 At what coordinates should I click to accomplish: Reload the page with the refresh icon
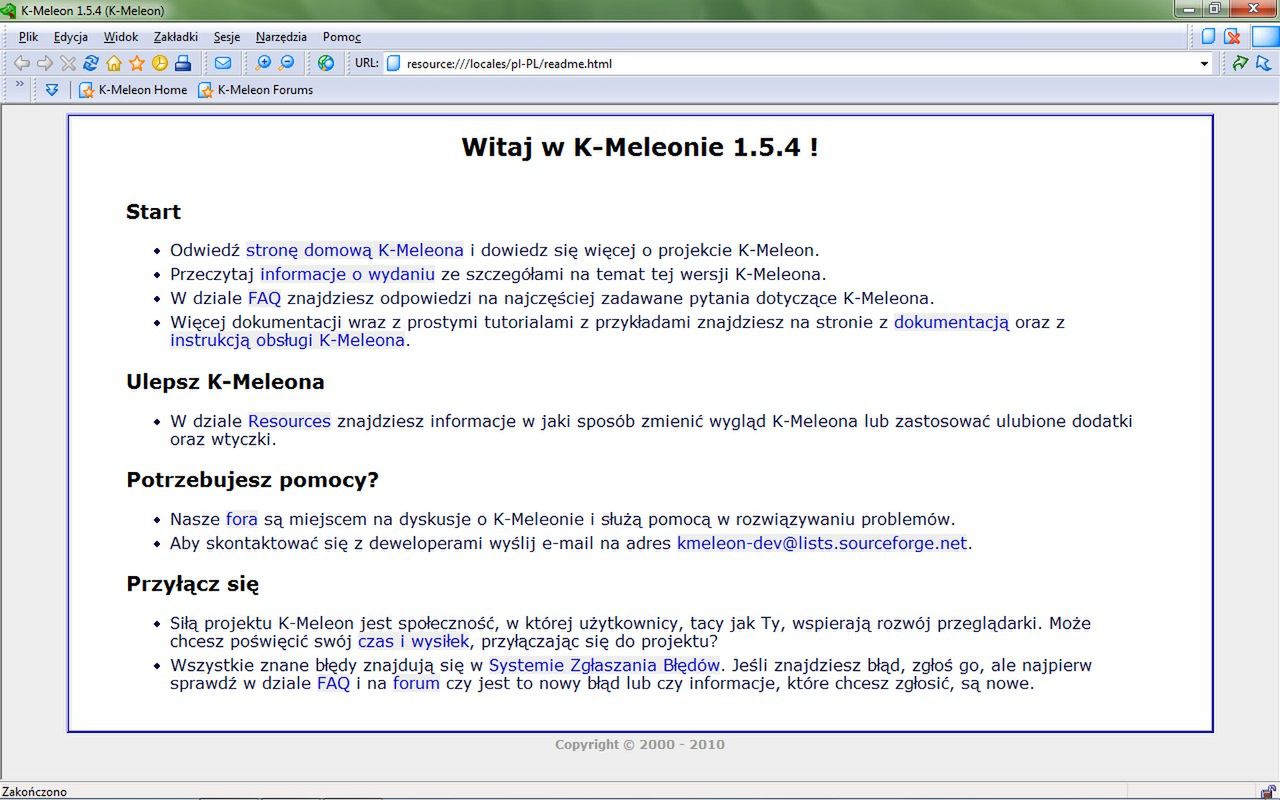point(90,63)
